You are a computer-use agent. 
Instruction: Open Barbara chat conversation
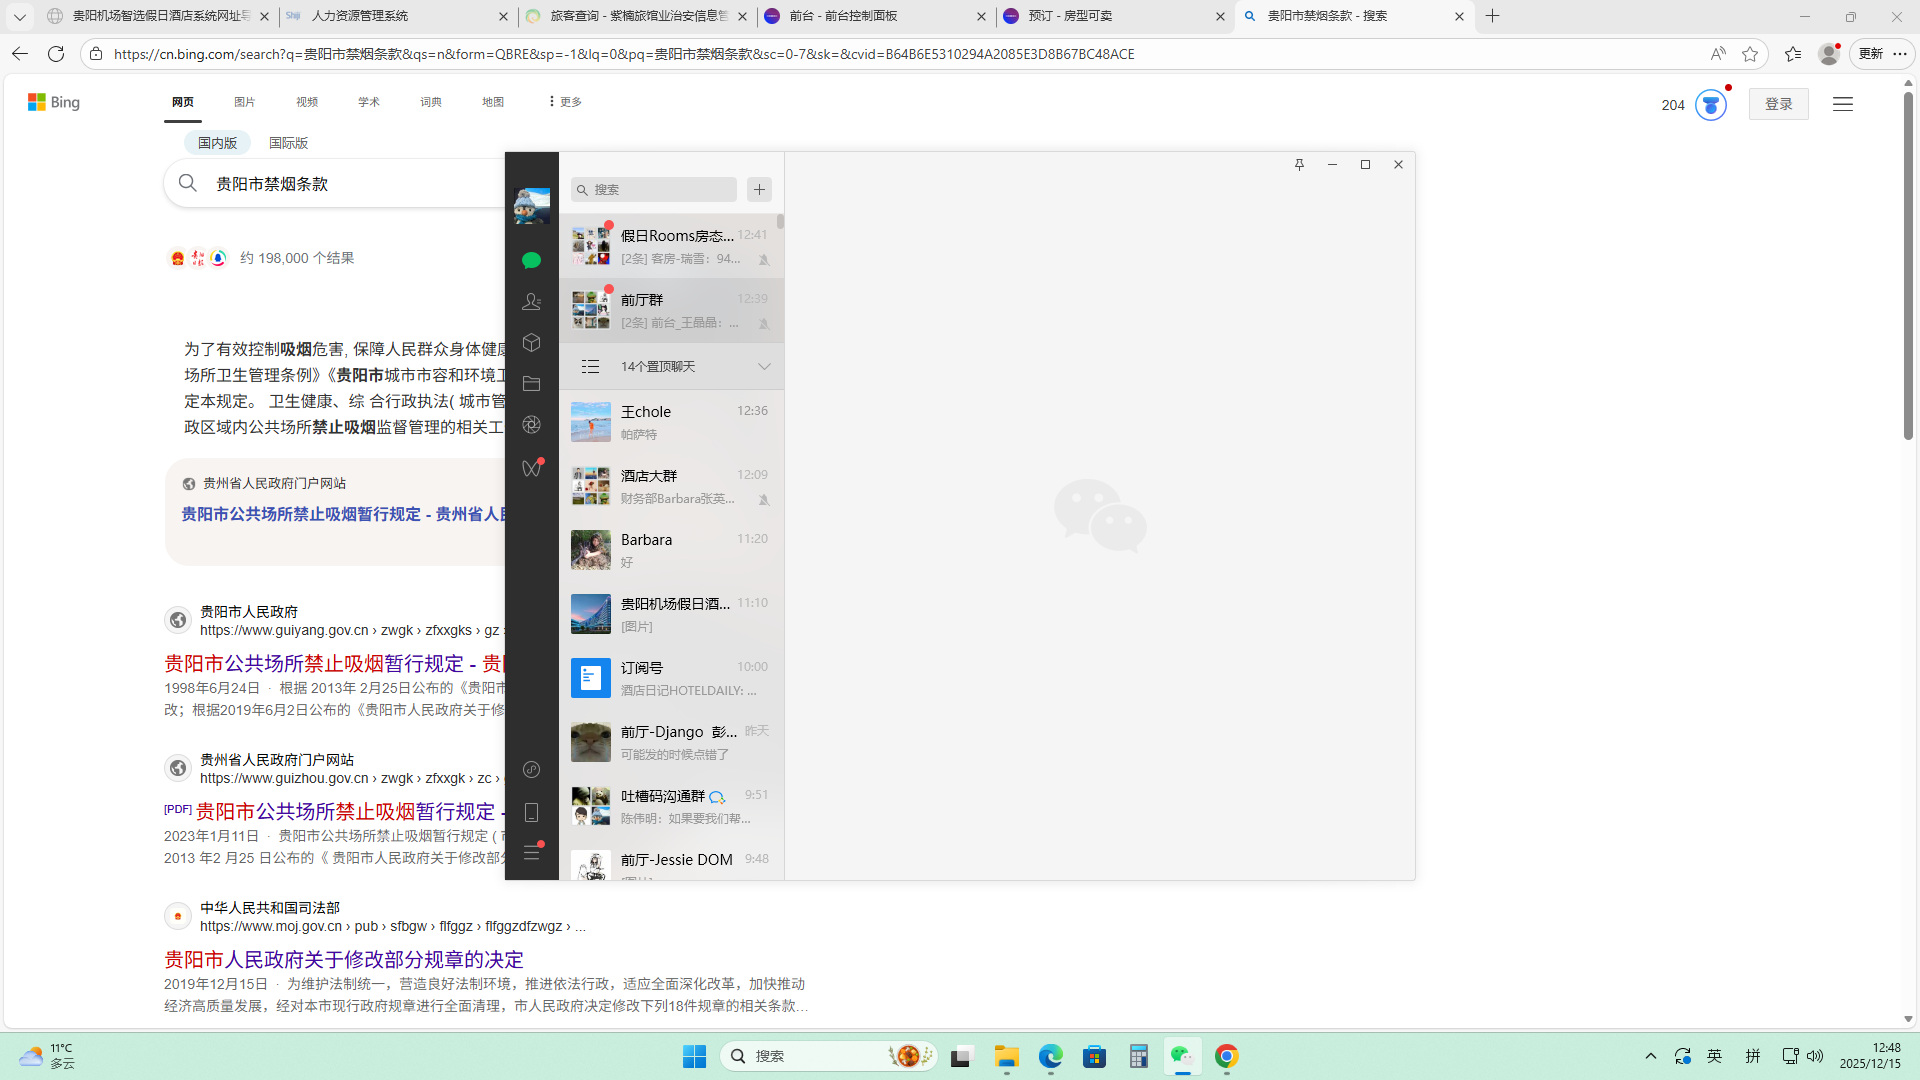[x=671, y=550]
